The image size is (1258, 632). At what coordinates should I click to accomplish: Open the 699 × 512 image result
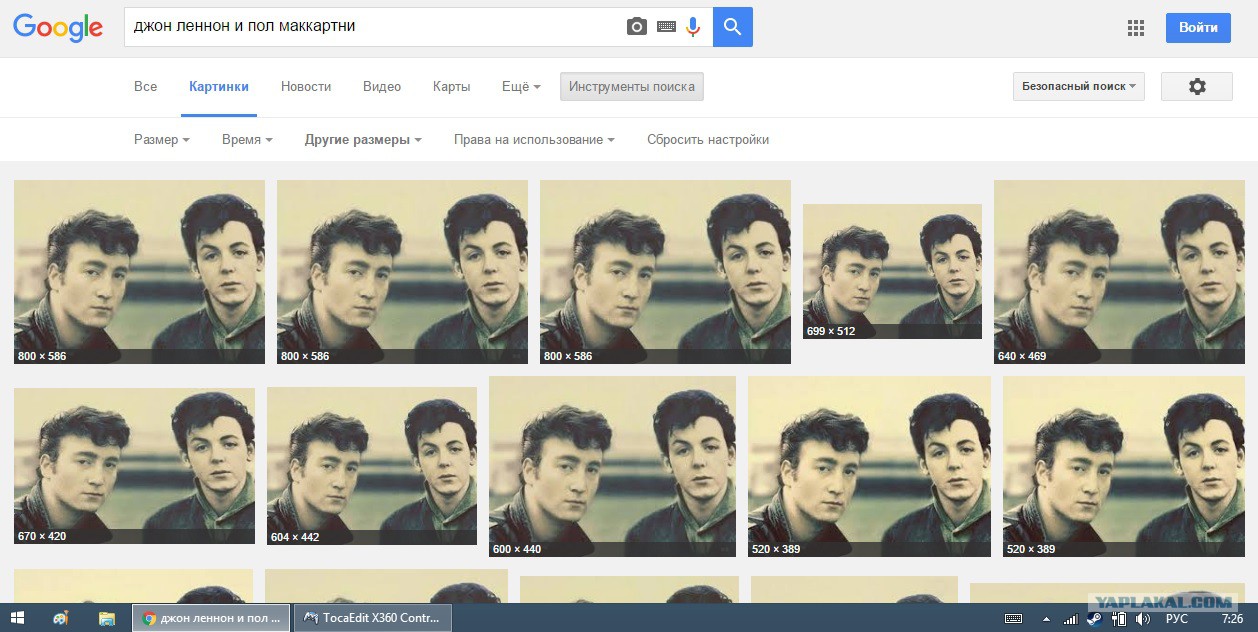892,271
